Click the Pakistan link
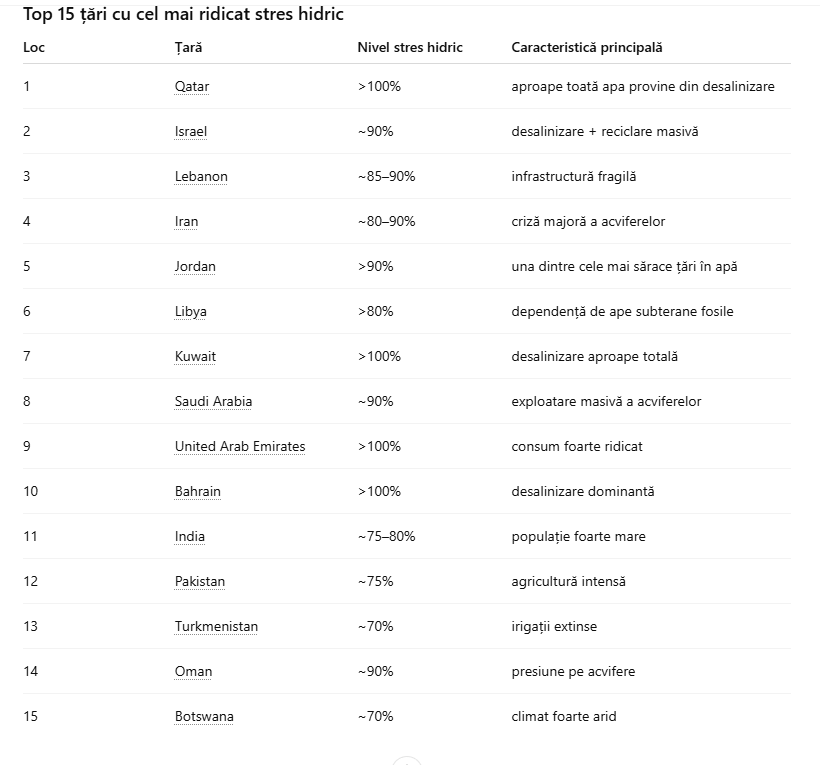The image size is (820, 765). [200, 582]
